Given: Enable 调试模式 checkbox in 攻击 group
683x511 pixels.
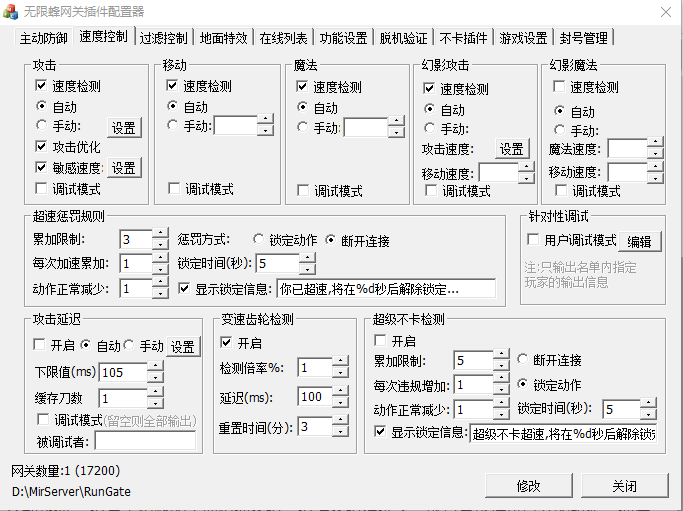Looking at the screenshot, I should (41, 188).
